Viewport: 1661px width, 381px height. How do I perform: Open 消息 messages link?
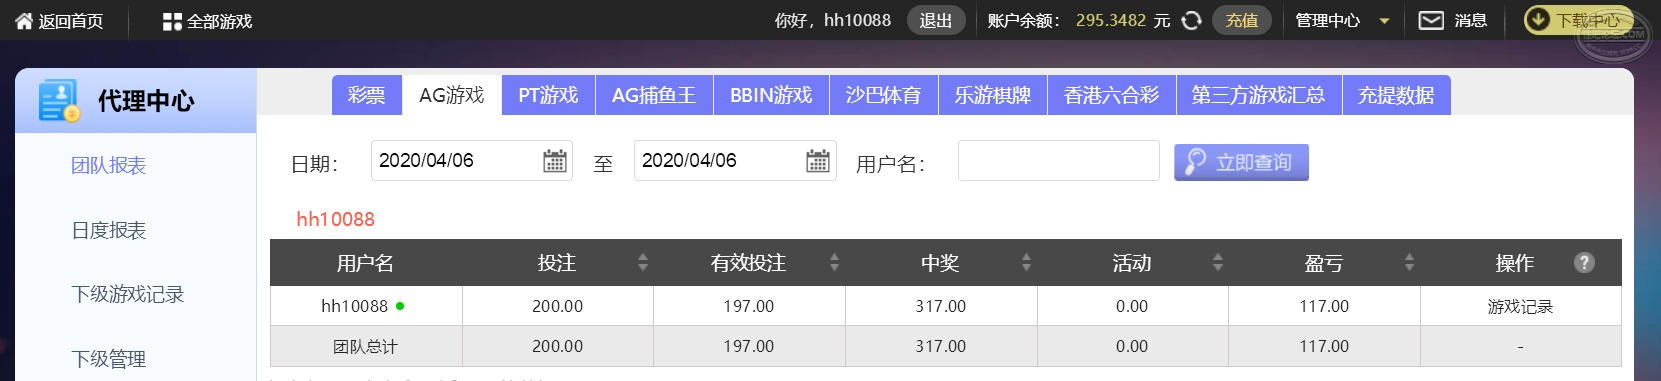coord(1470,20)
